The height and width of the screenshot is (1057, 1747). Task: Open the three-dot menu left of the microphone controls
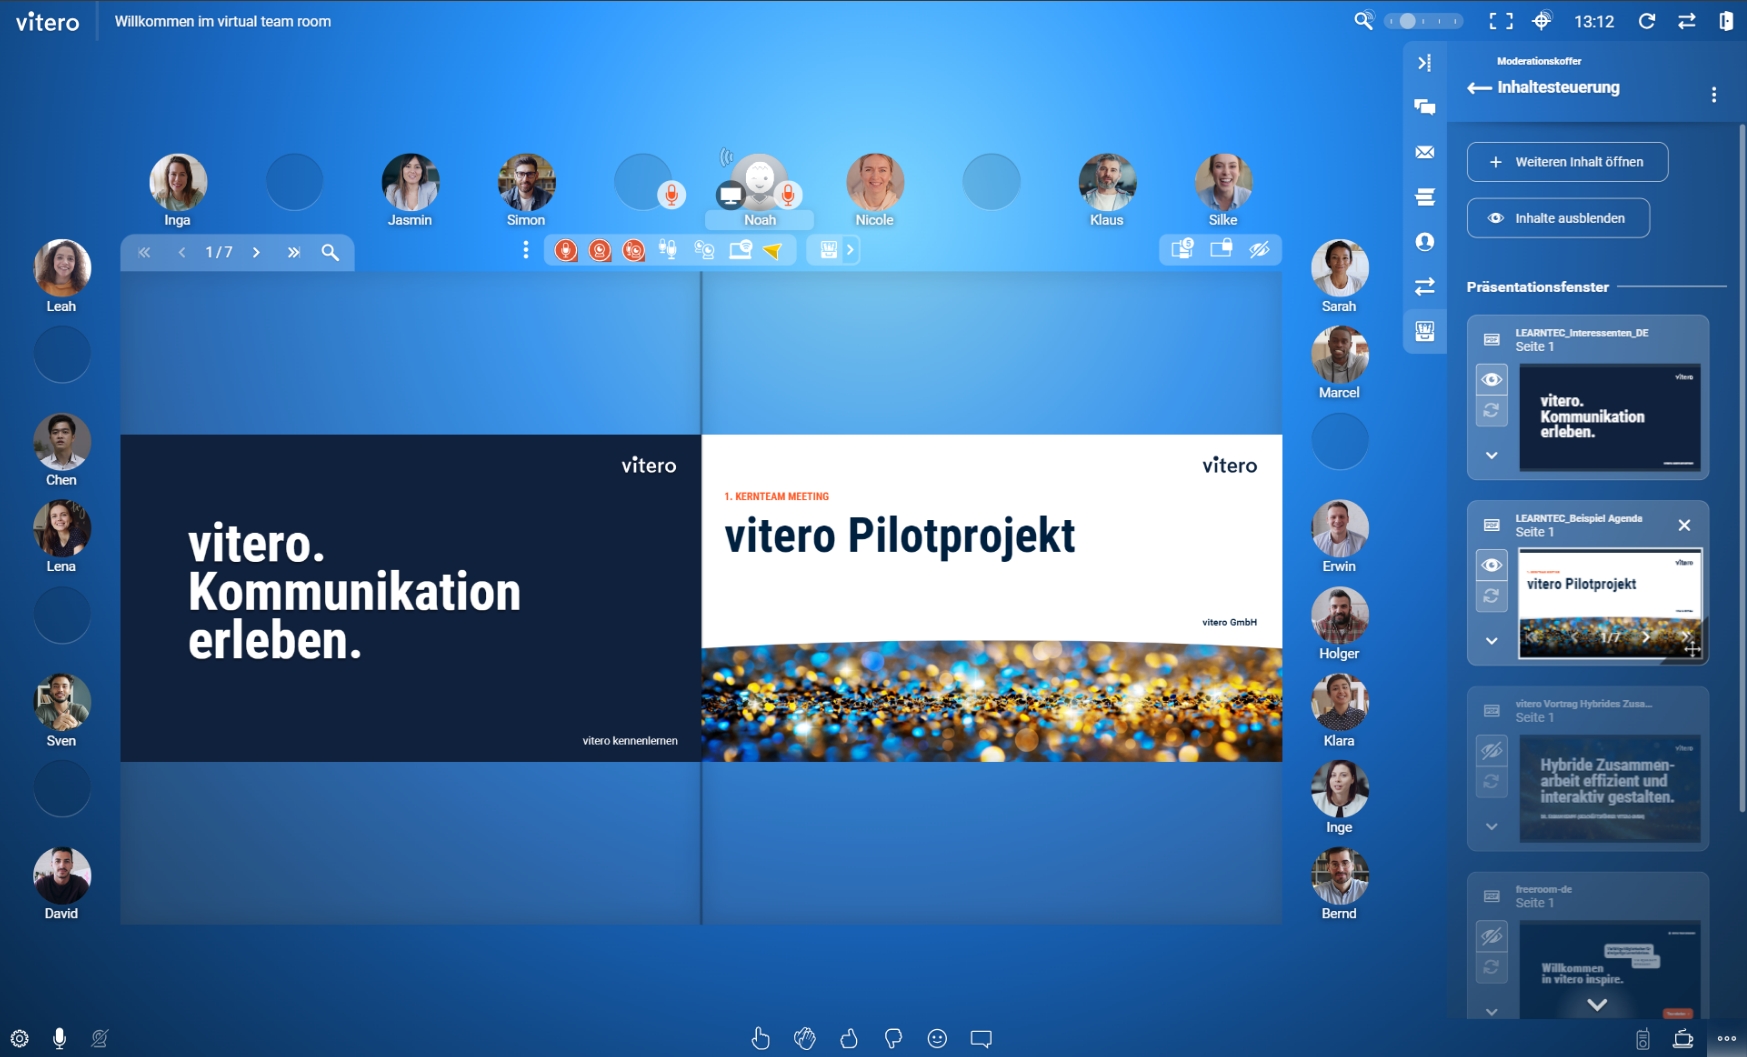tap(526, 250)
